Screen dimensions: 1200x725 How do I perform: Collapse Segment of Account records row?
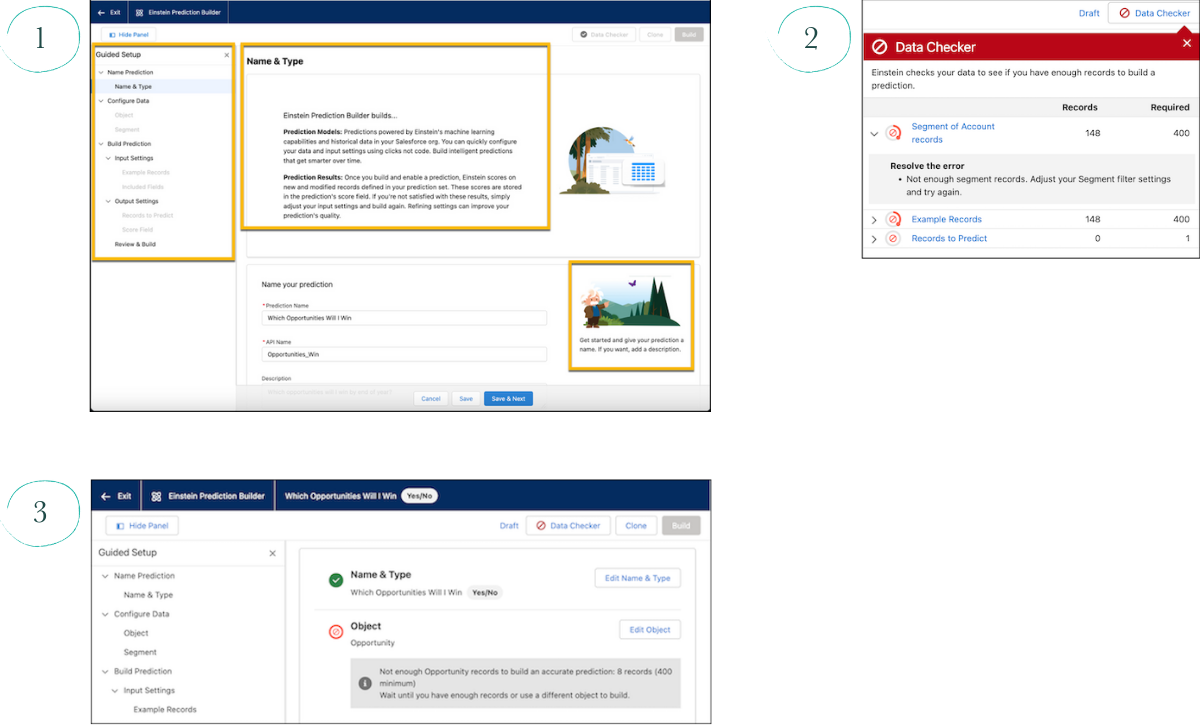tap(874, 133)
